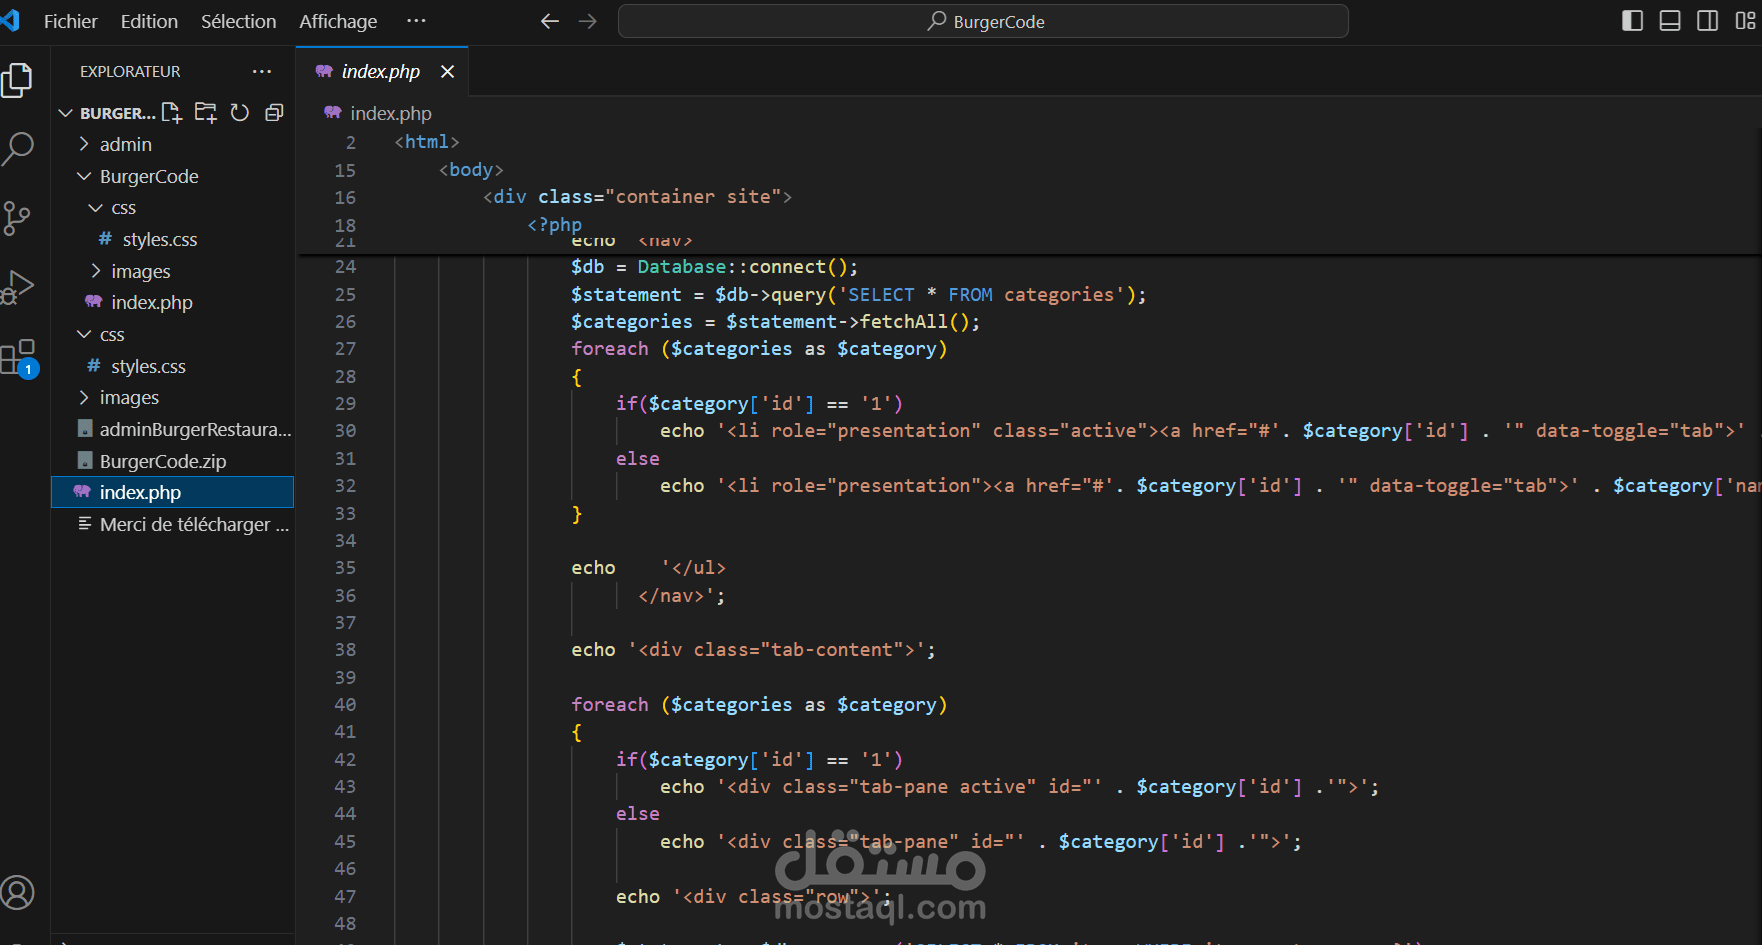Open the Search view in activity bar
This screenshot has height=945, width=1762.
point(17,149)
